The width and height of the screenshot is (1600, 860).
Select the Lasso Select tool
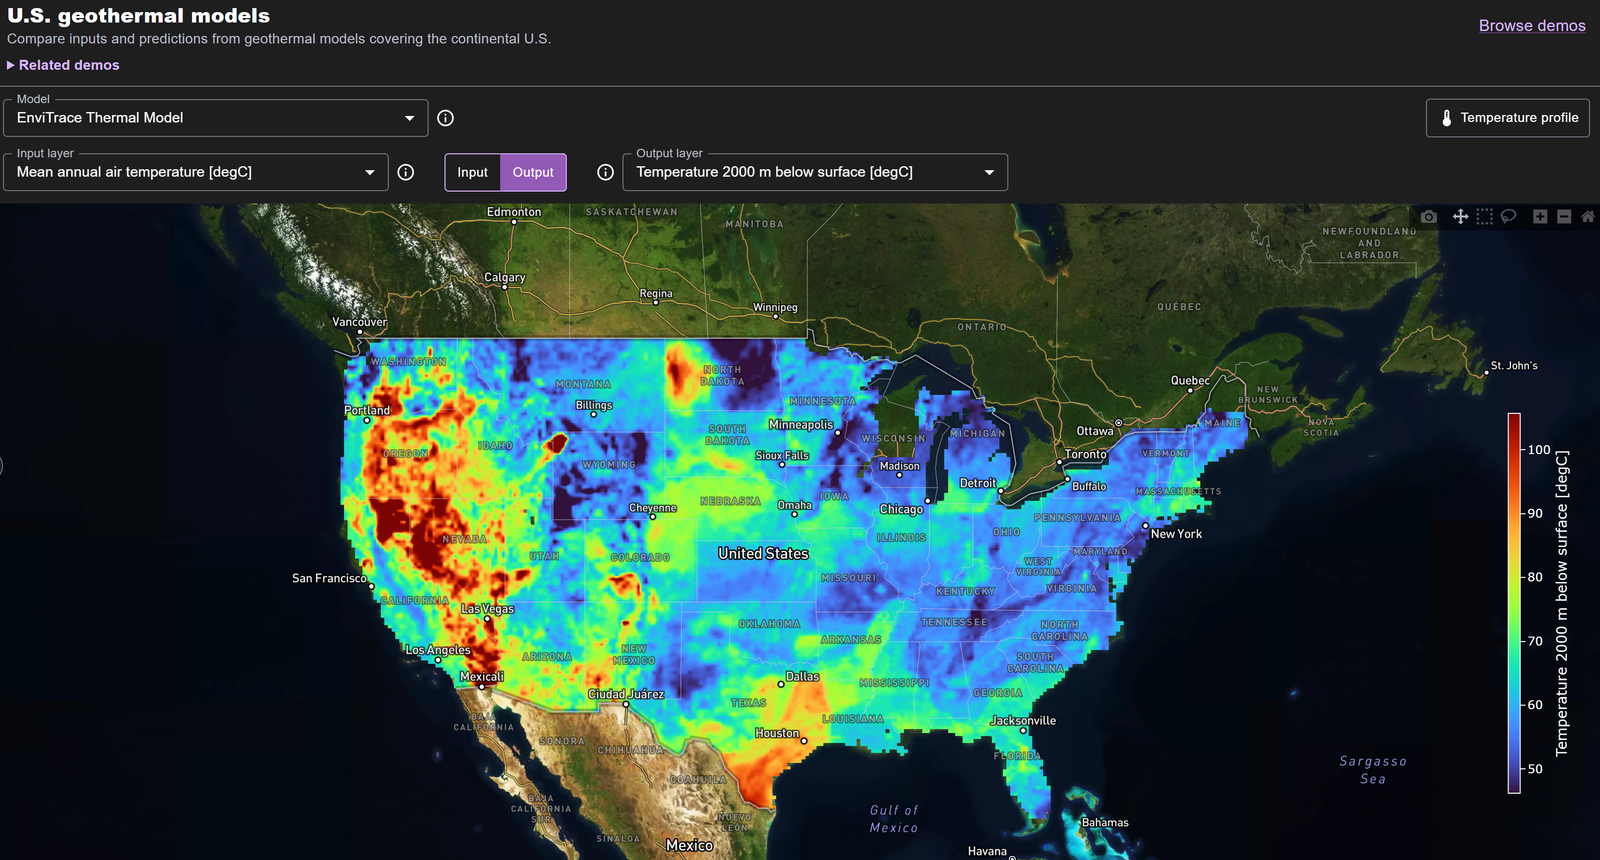1509,216
